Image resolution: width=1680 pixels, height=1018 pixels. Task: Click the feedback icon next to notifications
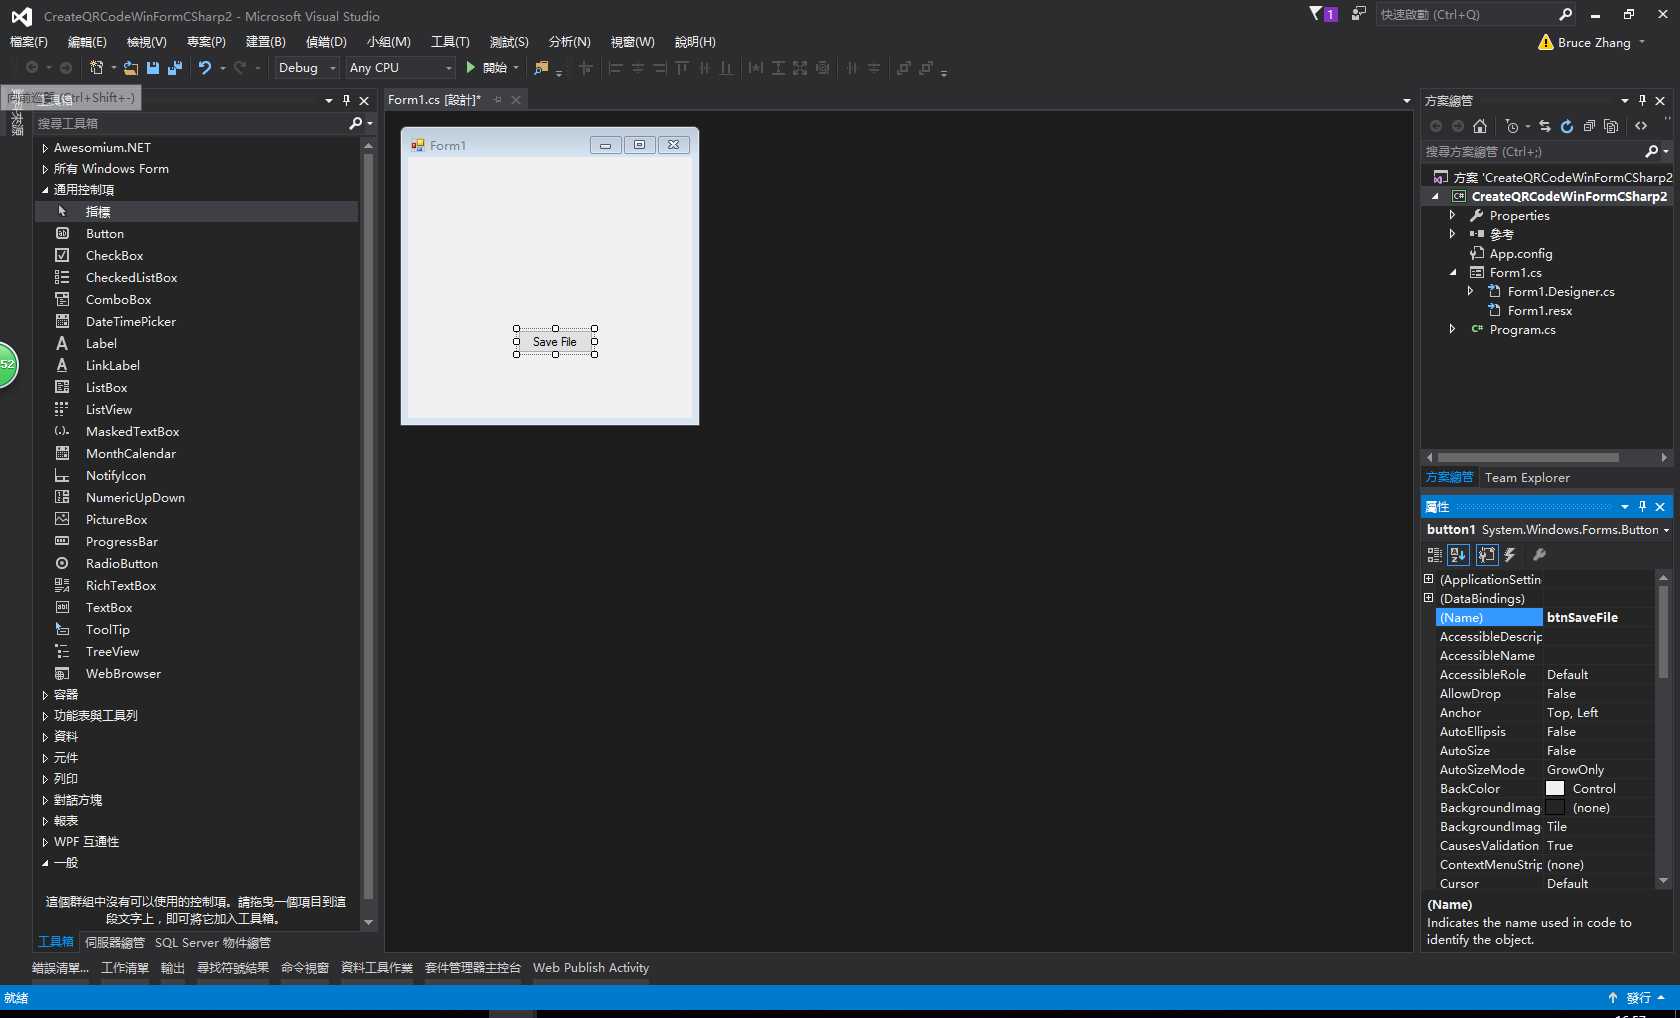pyautogui.click(x=1358, y=14)
